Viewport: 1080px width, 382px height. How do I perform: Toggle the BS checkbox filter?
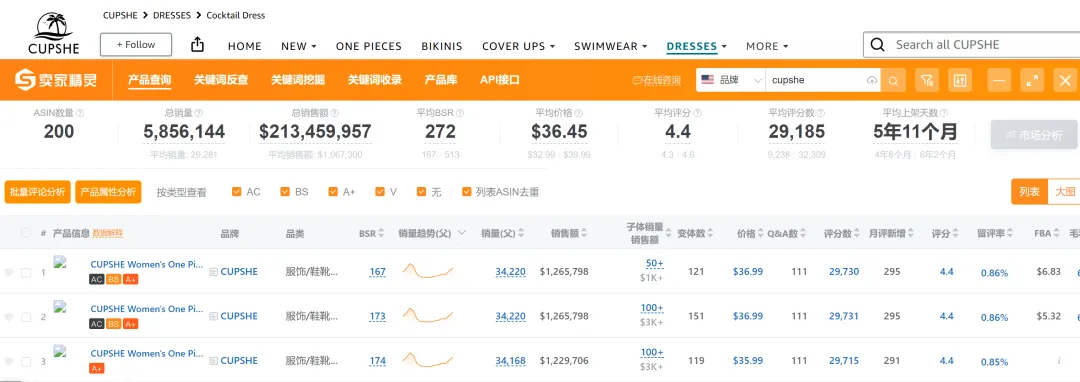tap(285, 192)
